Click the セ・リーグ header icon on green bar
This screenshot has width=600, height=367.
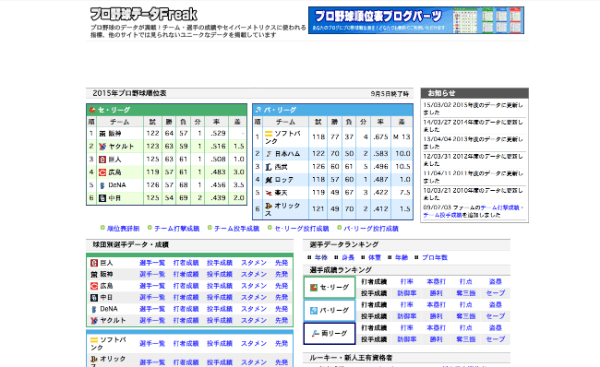click(92, 110)
